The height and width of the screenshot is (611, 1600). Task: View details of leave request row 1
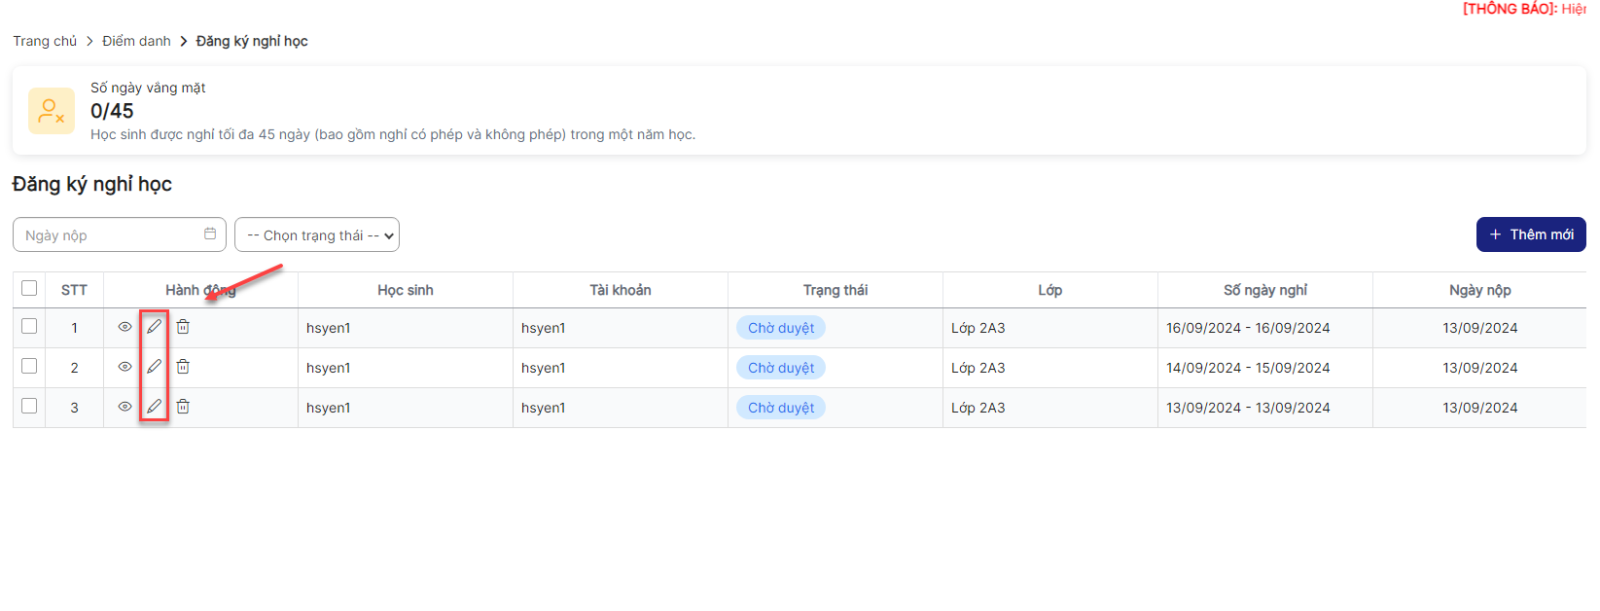tap(125, 327)
